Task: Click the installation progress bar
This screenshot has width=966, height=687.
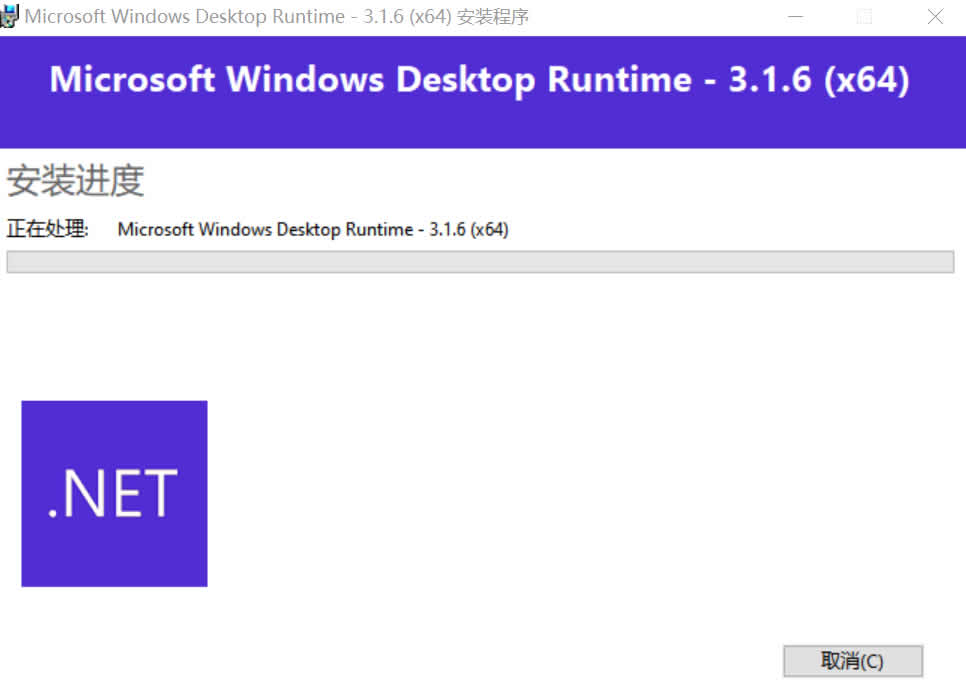Action: [480, 262]
